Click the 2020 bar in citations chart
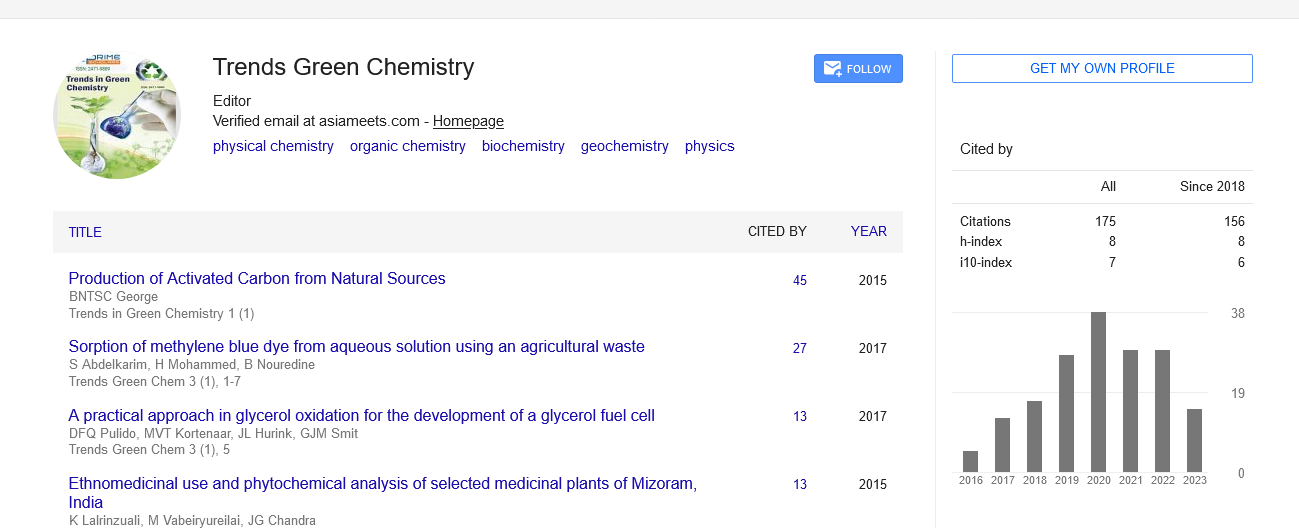The image size is (1299, 528). pos(1098,392)
